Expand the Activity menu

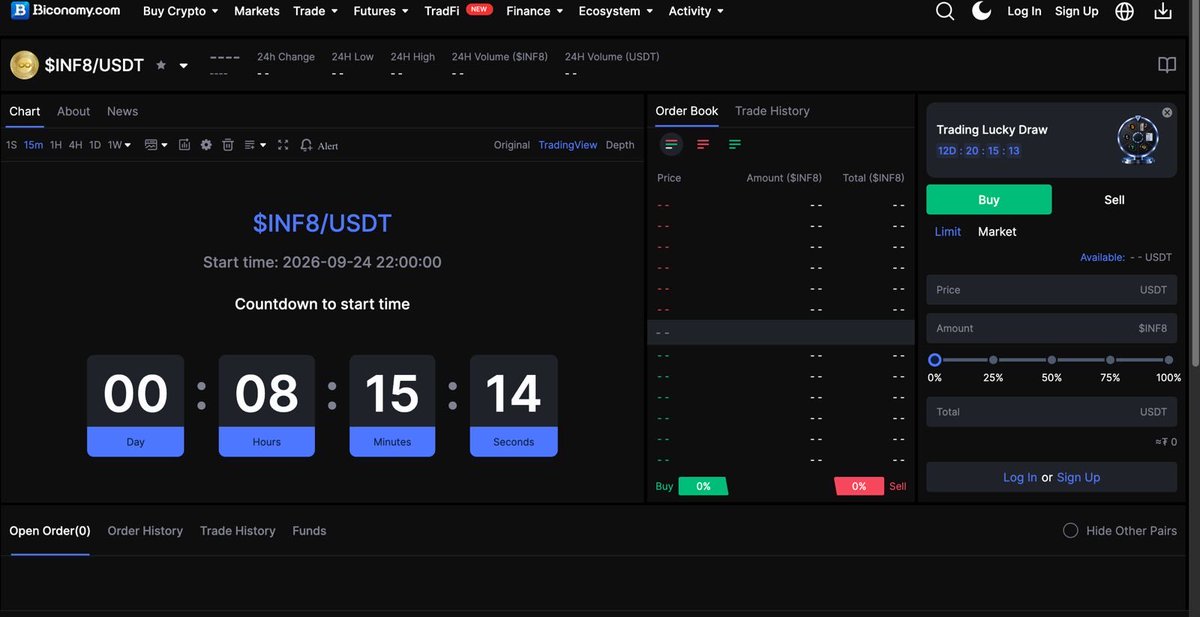point(696,11)
